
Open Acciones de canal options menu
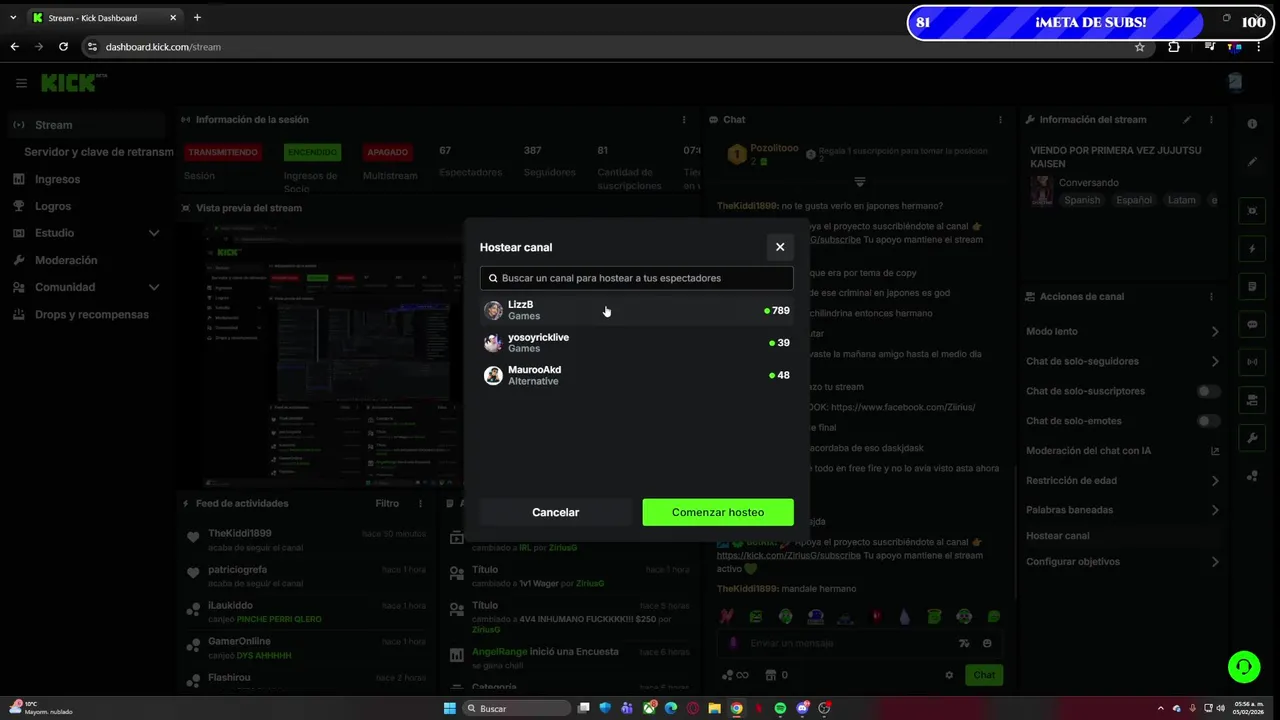click(1211, 296)
